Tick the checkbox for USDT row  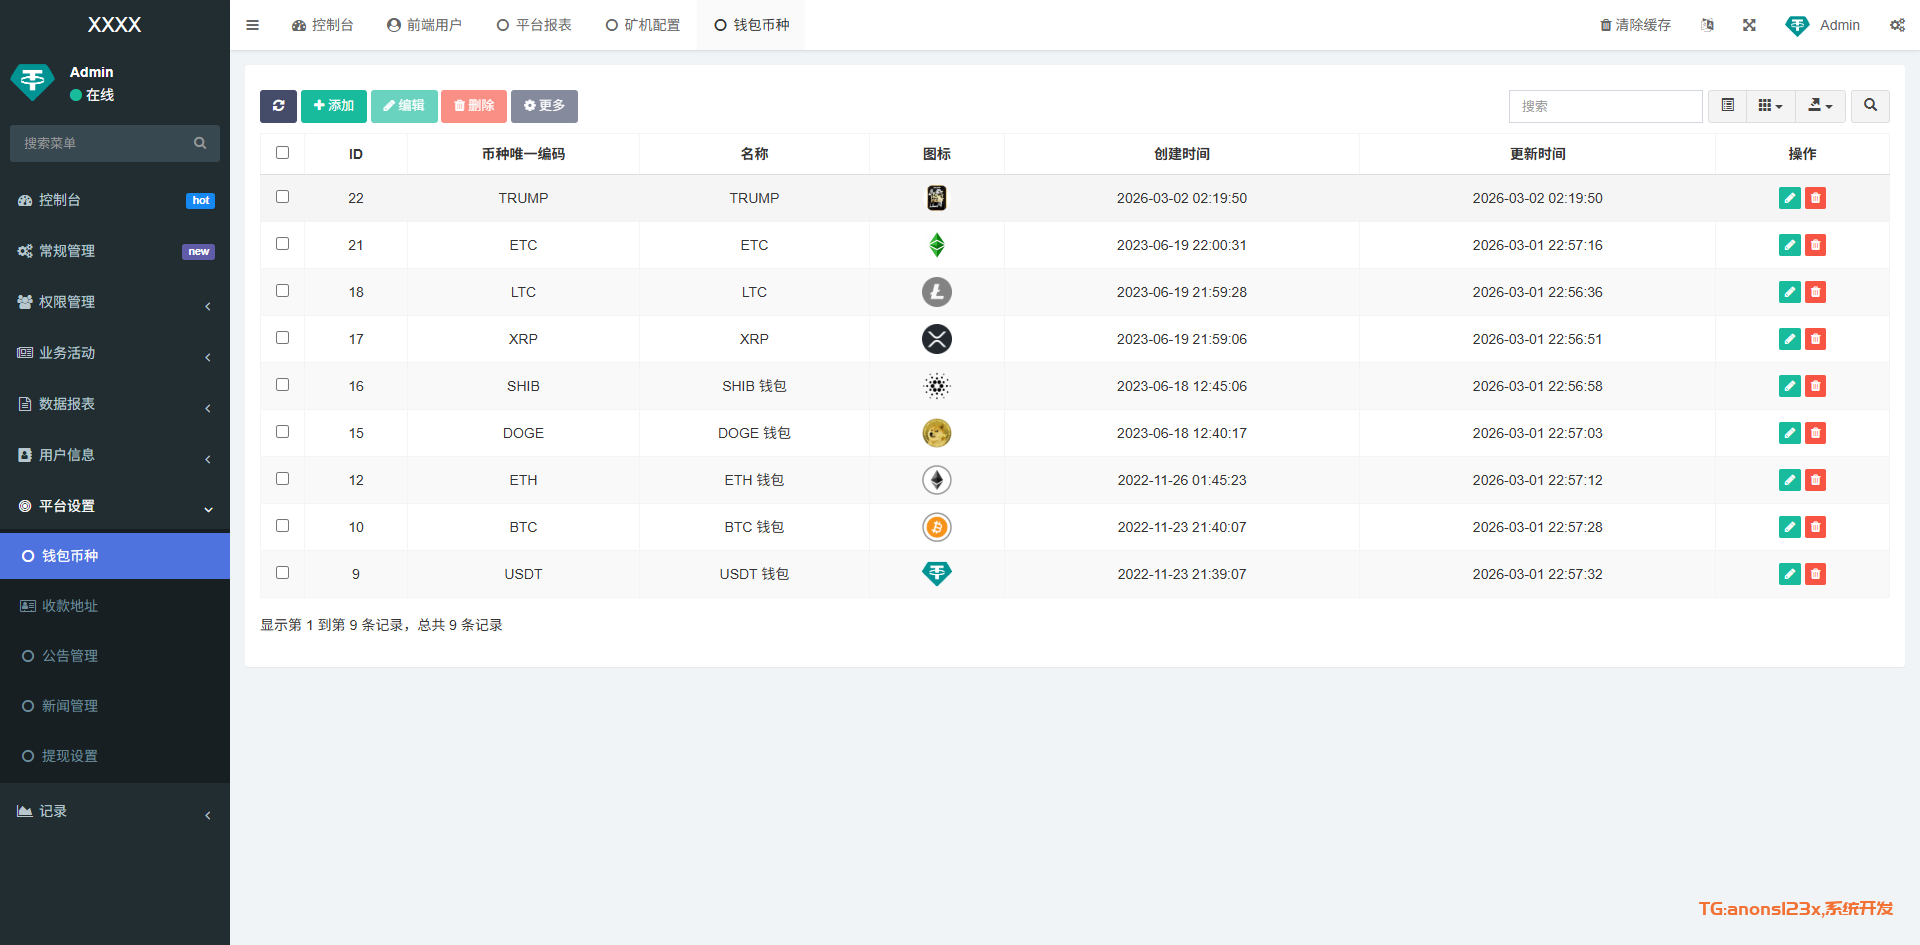[x=282, y=573]
